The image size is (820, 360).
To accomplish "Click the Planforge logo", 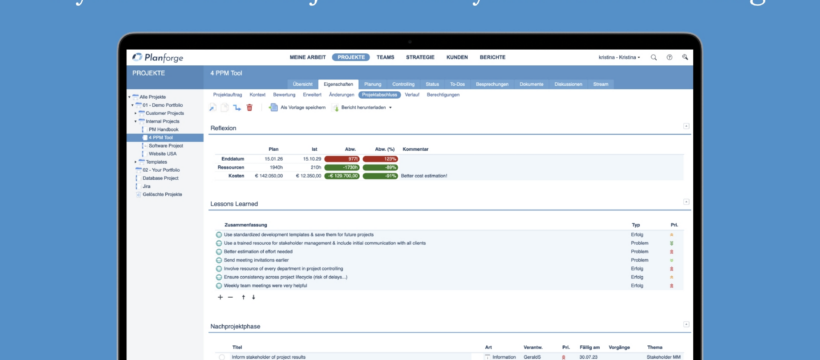I will (x=157, y=58).
